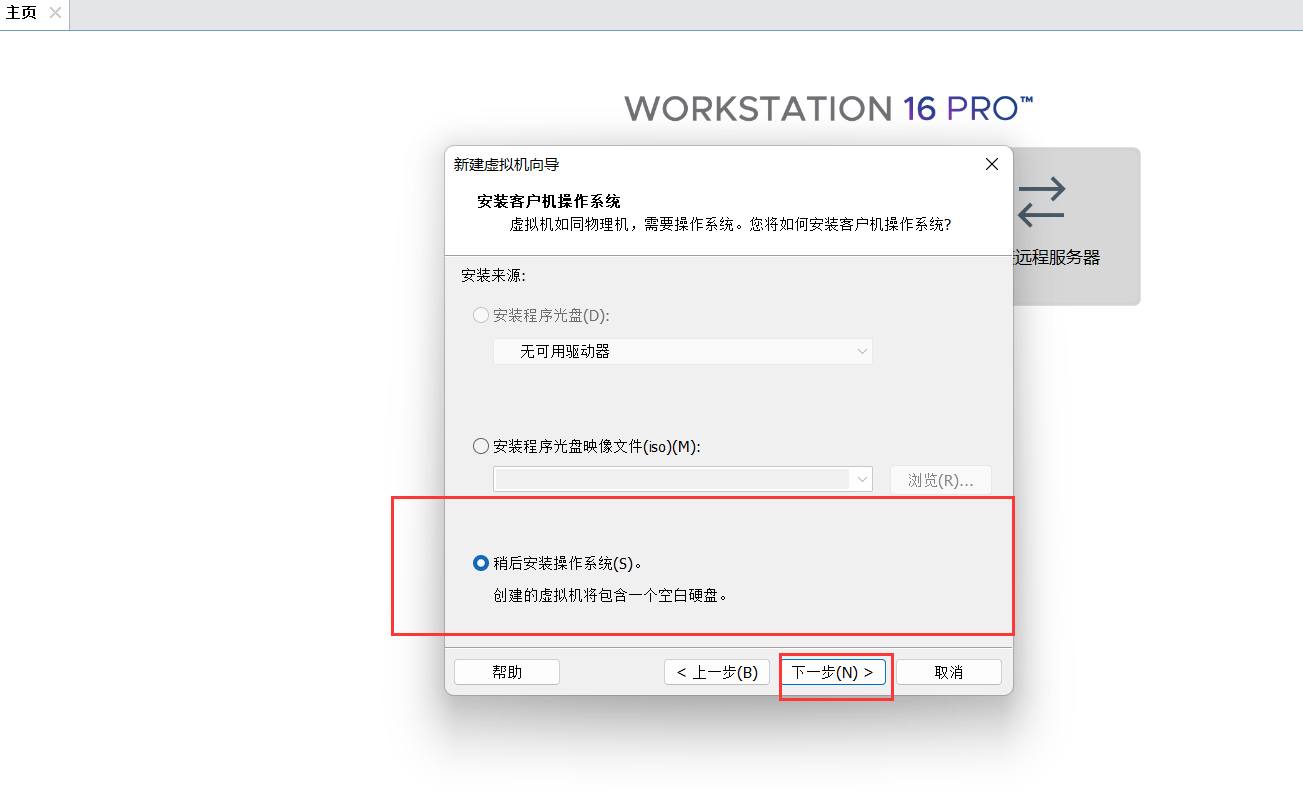This screenshot has height=793, width=1303.
Task: Switch to the 主页 tab
Action: (21, 13)
